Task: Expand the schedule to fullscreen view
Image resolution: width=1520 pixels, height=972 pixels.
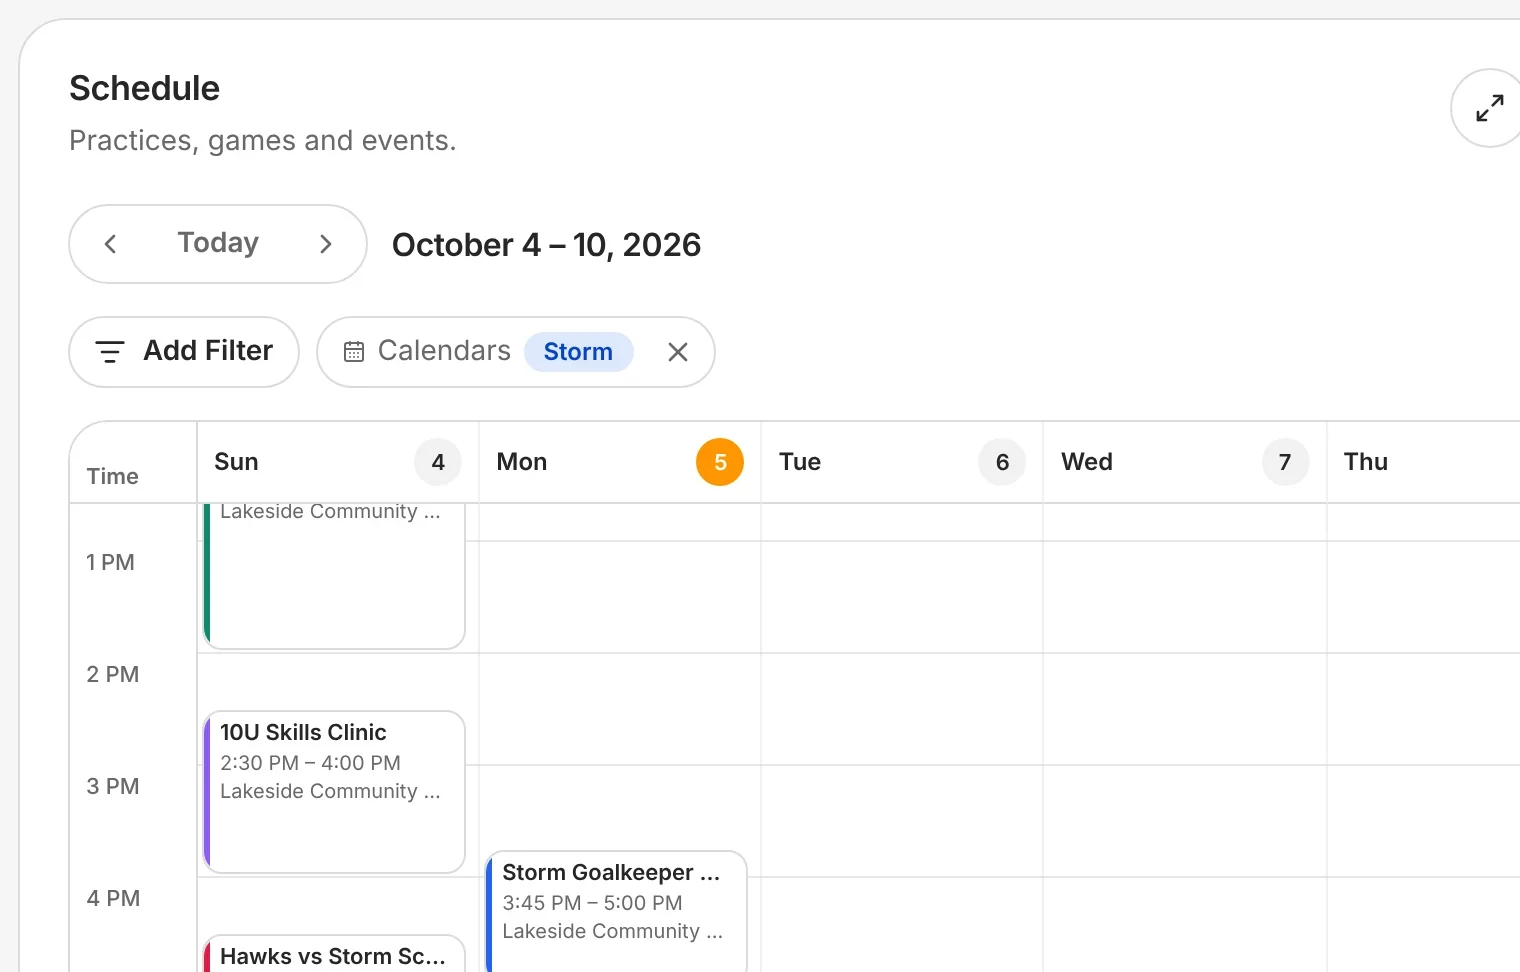Action: (x=1489, y=108)
